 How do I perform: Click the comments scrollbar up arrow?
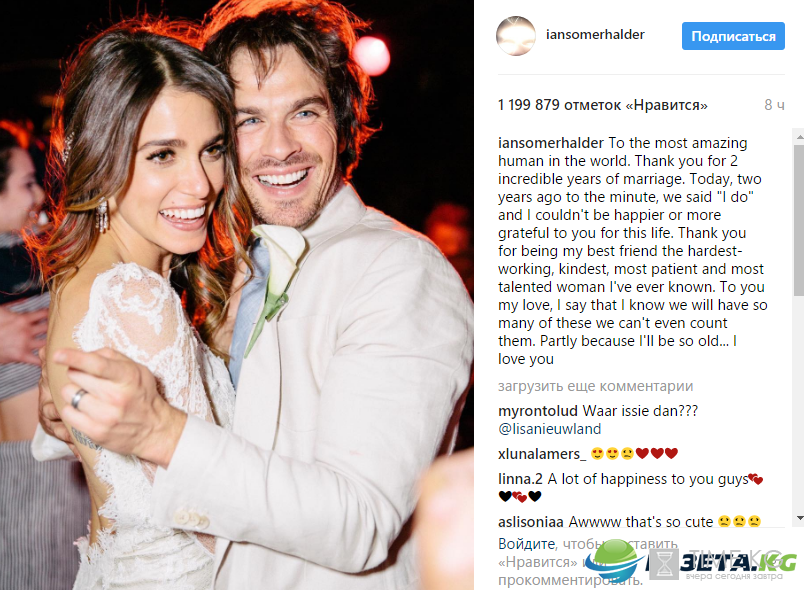point(799,137)
